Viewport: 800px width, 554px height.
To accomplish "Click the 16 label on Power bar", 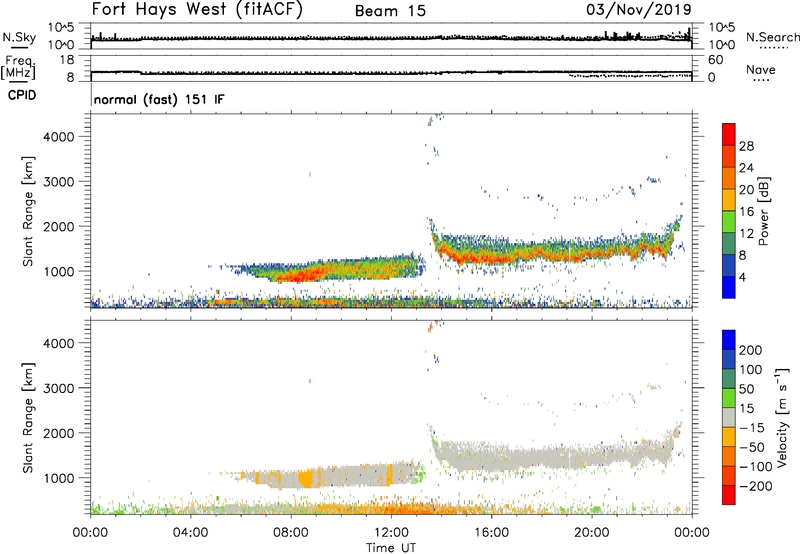I will (x=746, y=212).
